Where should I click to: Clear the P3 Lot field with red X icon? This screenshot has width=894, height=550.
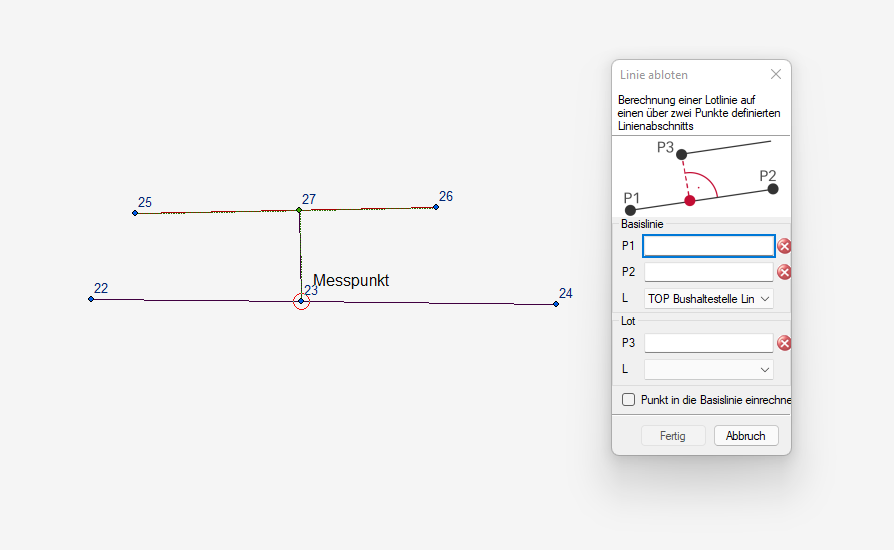click(784, 344)
